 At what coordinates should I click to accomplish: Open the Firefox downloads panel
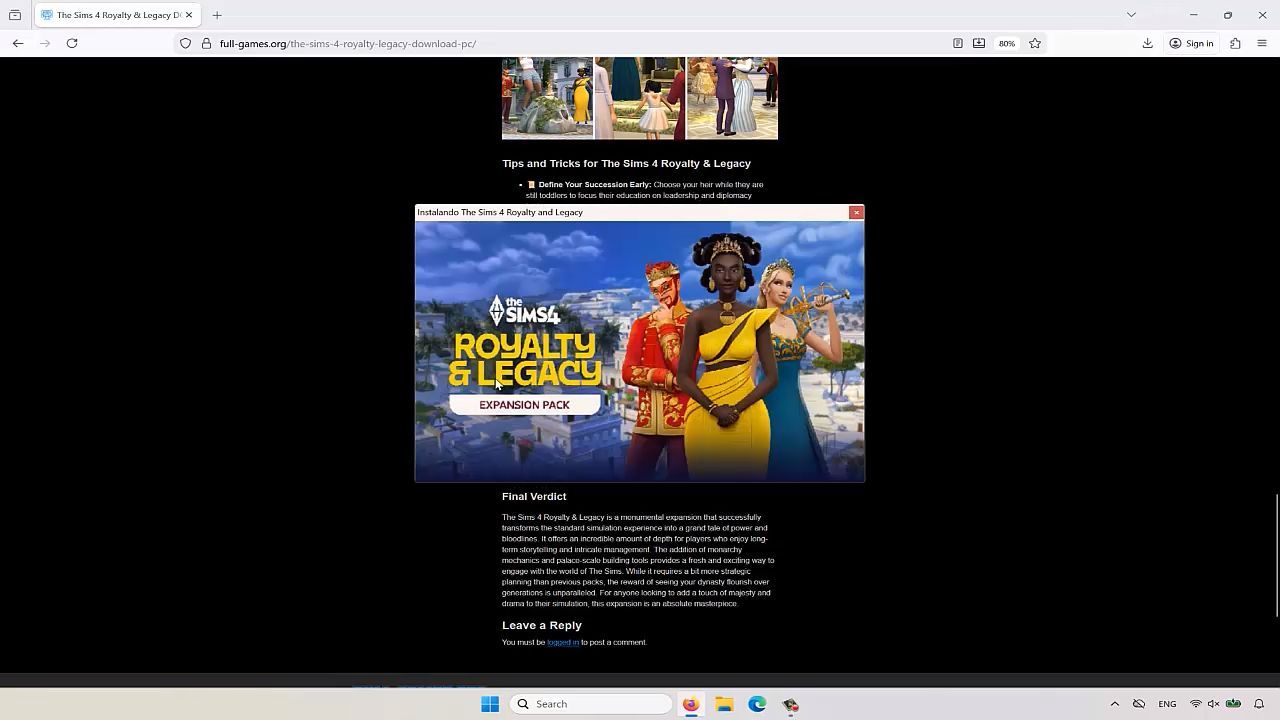pyautogui.click(x=1147, y=43)
